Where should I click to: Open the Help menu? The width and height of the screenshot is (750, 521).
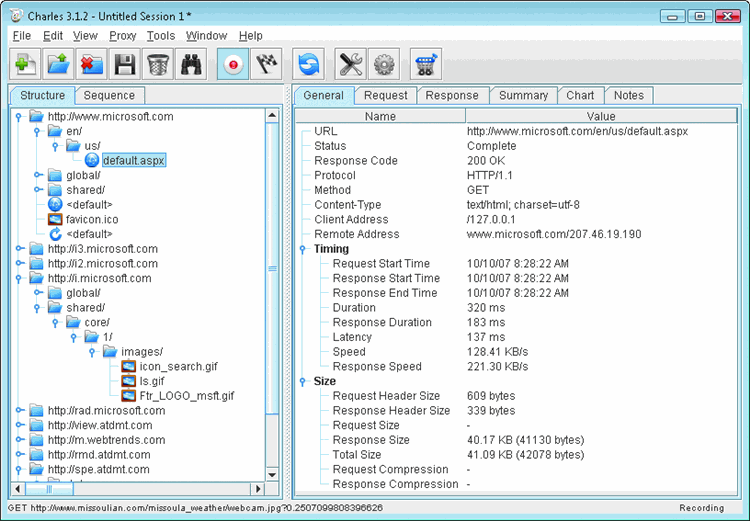tap(251, 36)
